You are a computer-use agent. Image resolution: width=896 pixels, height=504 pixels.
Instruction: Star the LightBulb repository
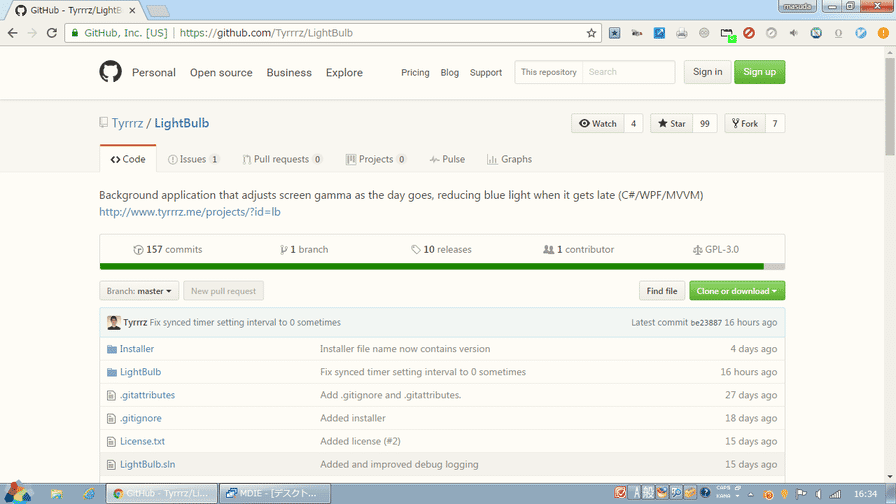[671, 123]
